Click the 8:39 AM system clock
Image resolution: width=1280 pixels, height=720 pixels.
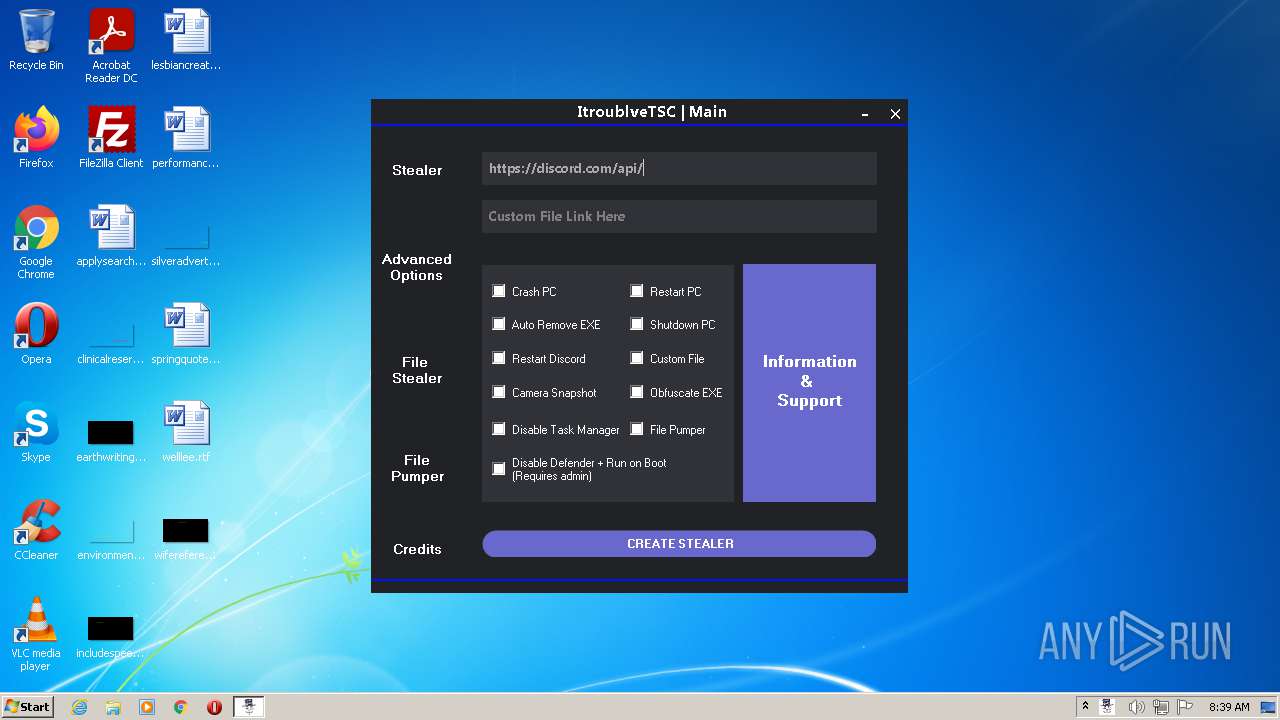point(1228,707)
